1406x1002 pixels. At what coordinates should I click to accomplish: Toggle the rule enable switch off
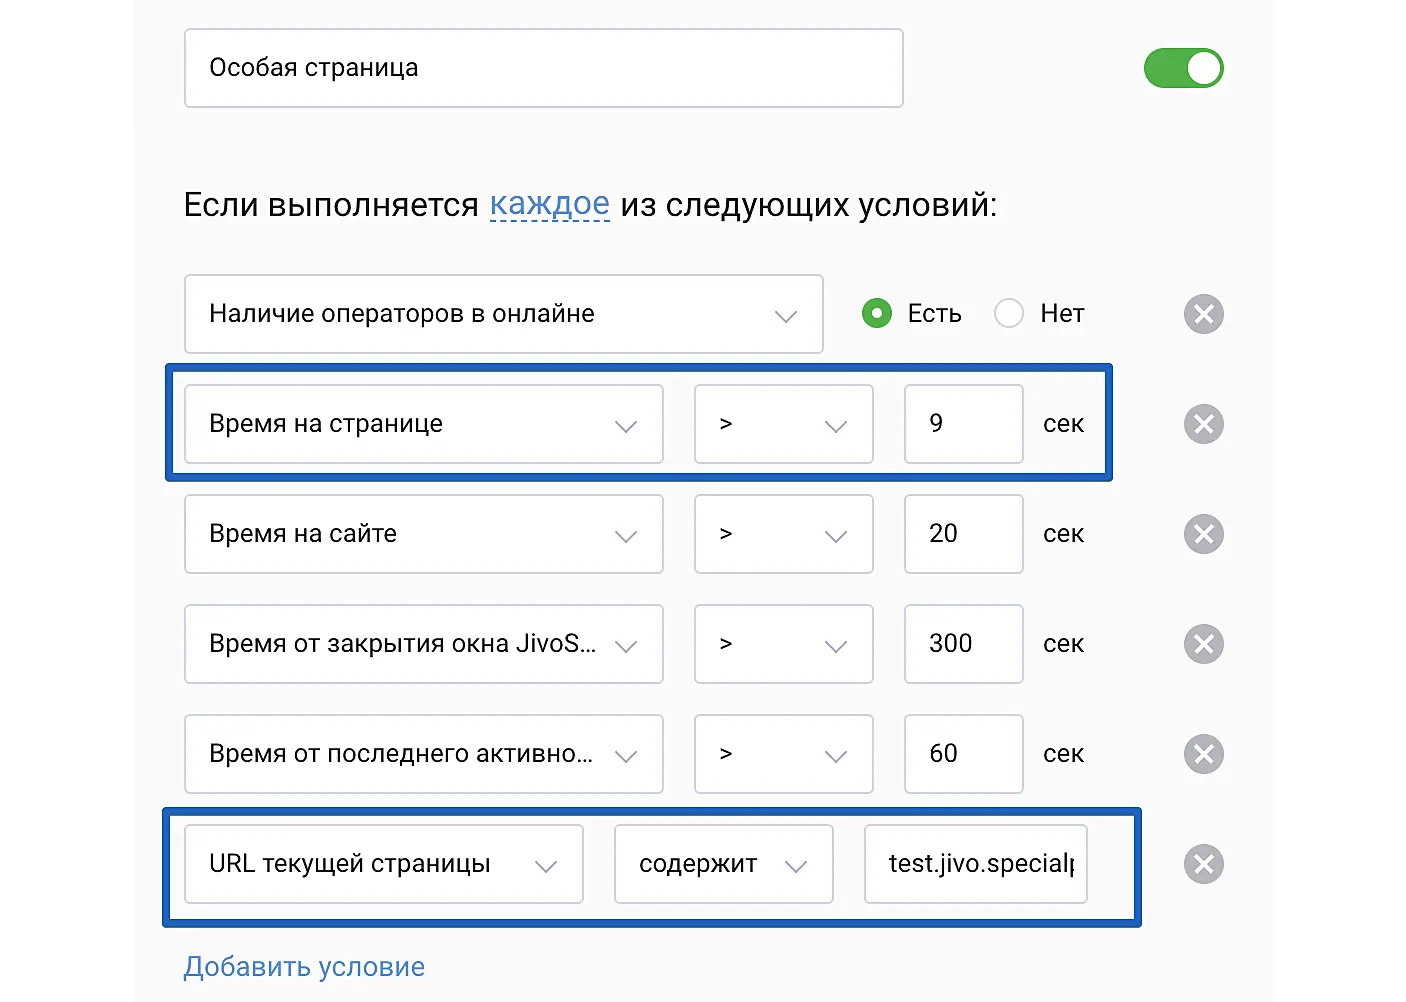pos(1183,68)
